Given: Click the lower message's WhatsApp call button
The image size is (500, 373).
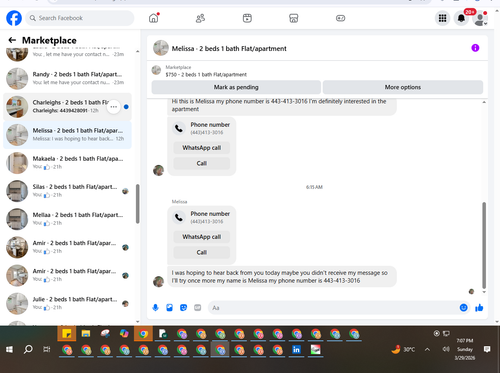Looking at the screenshot, I should (202, 237).
